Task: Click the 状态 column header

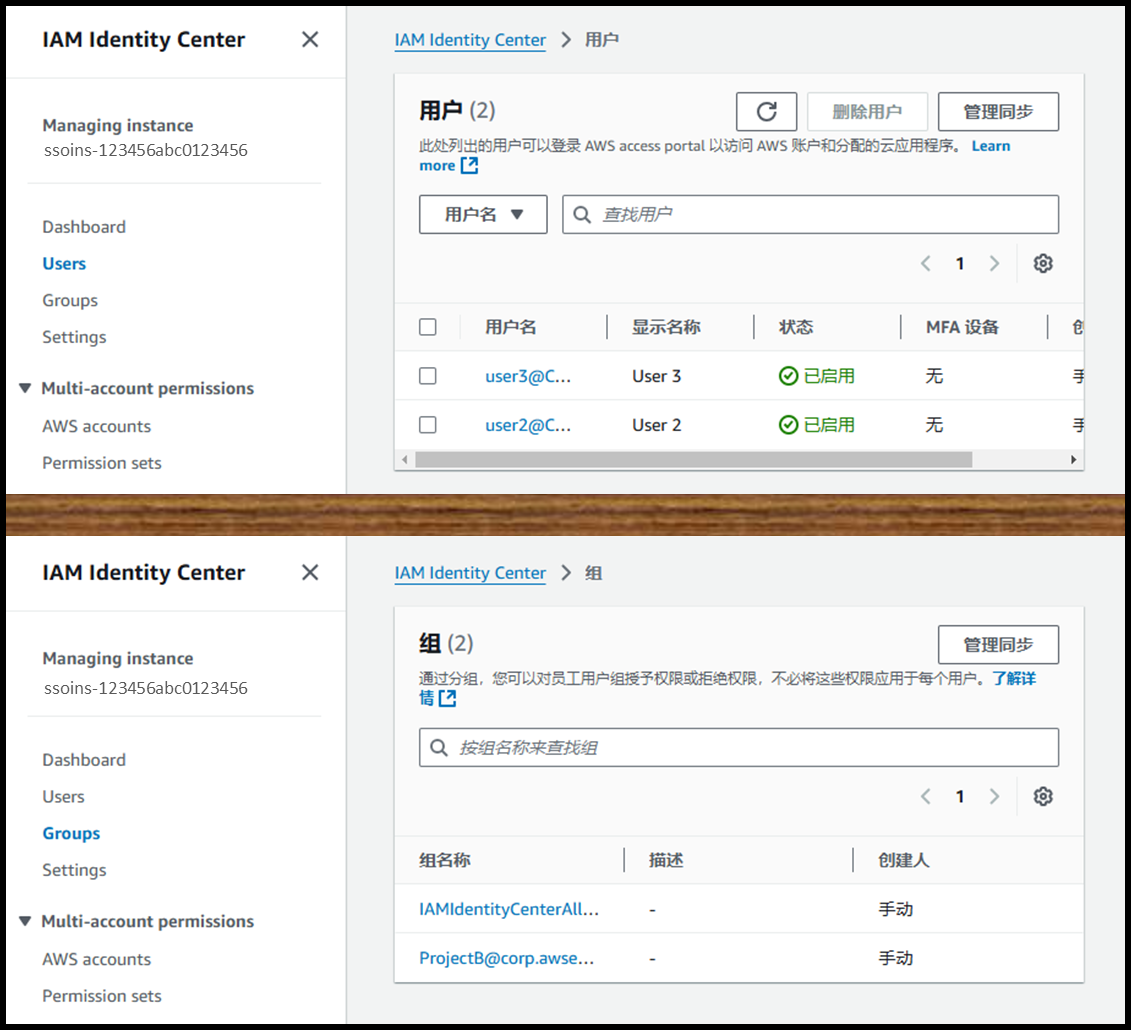Action: (796, 327)
